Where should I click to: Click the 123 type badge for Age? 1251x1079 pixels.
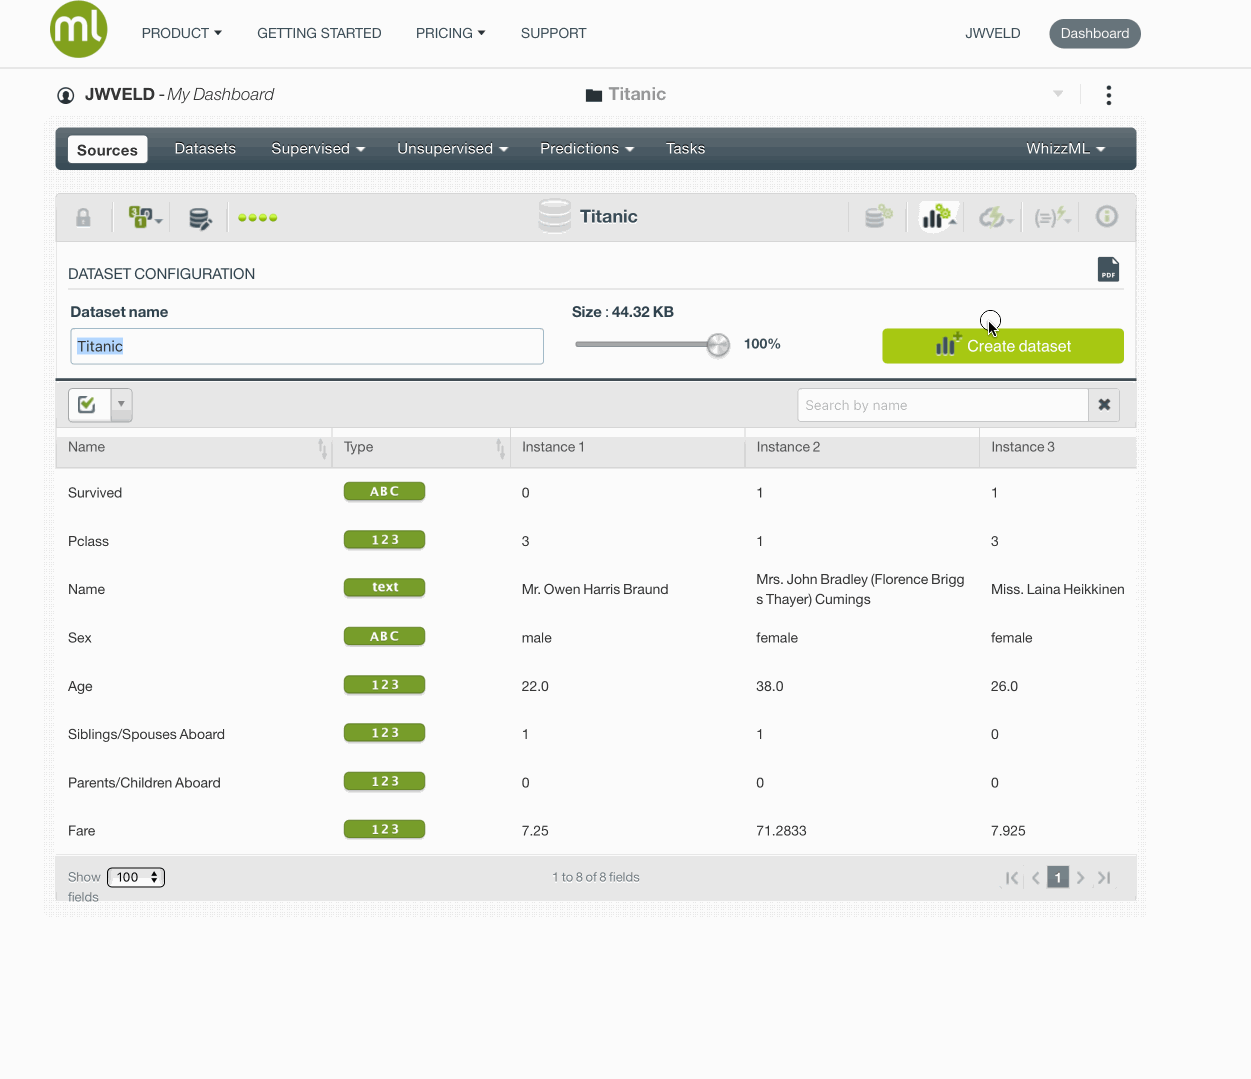click(x=384, y=685)
